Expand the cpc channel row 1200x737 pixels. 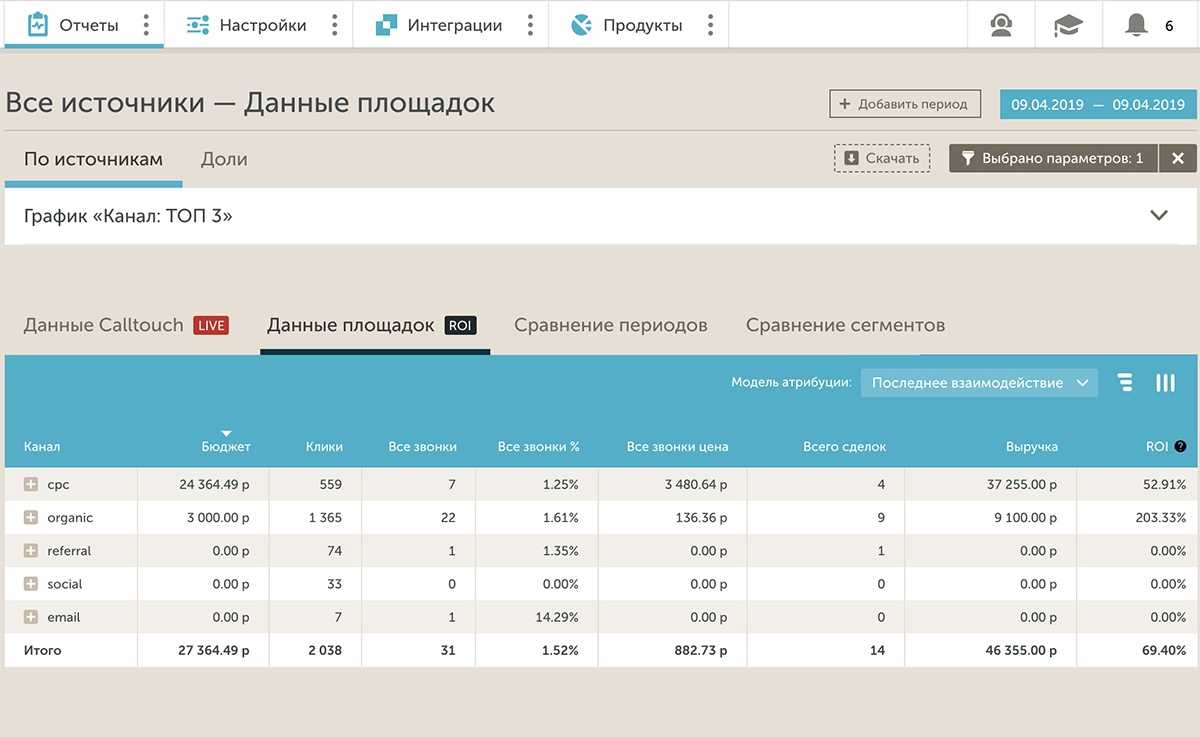31,485
